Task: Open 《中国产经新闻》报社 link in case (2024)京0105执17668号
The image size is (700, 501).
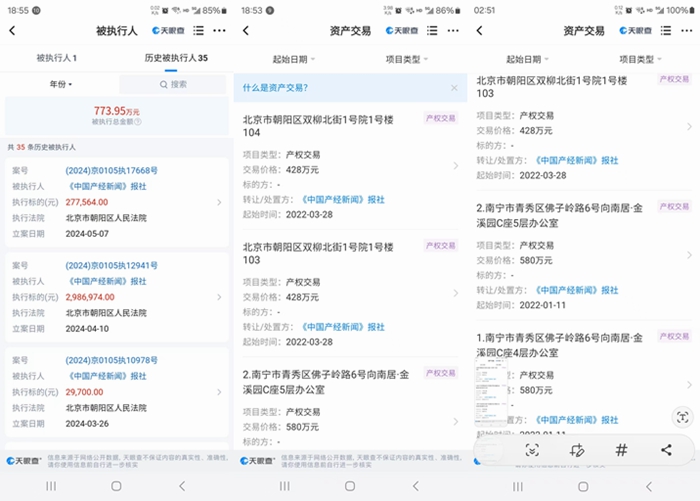Action: coord(106,186)
